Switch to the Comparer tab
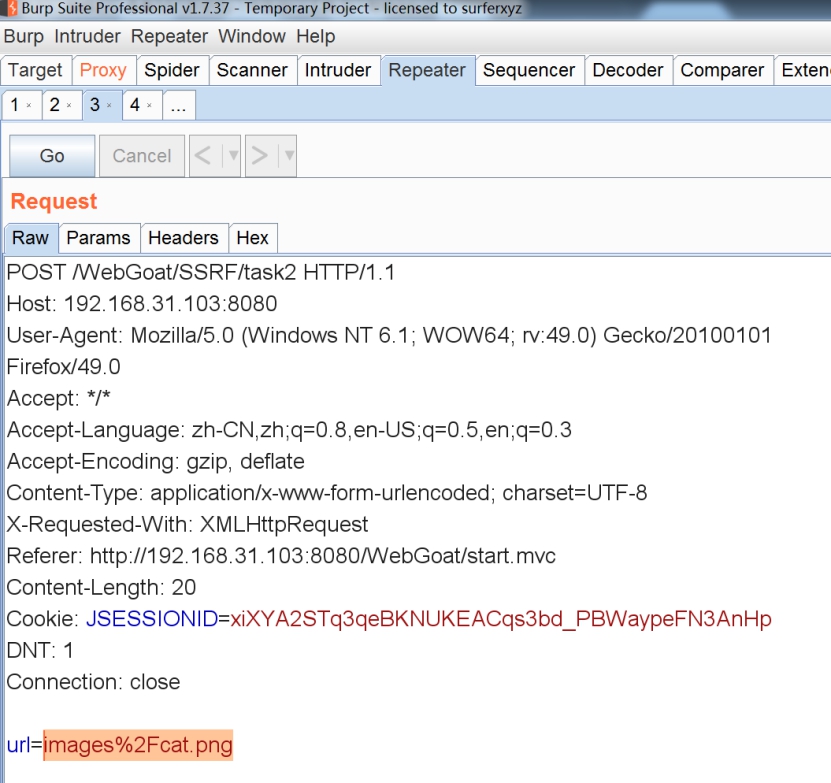This screenshot has height=783, width=831. pos(722,70)
